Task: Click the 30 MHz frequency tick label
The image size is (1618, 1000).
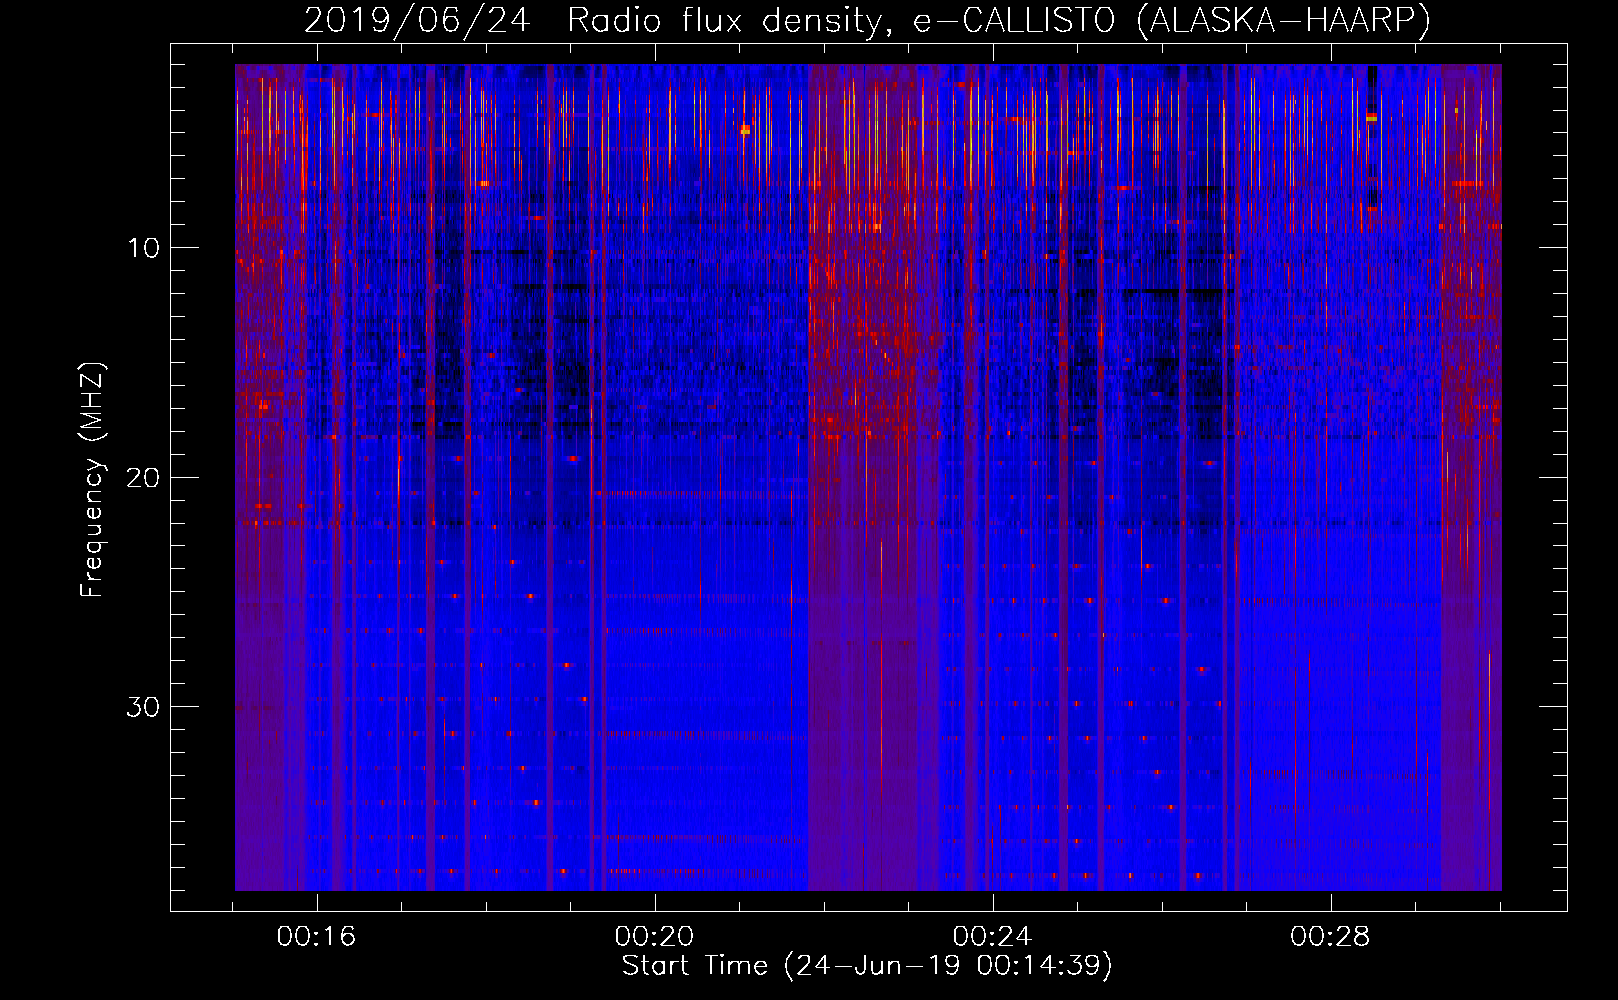Action: click(x=144, y=707)
